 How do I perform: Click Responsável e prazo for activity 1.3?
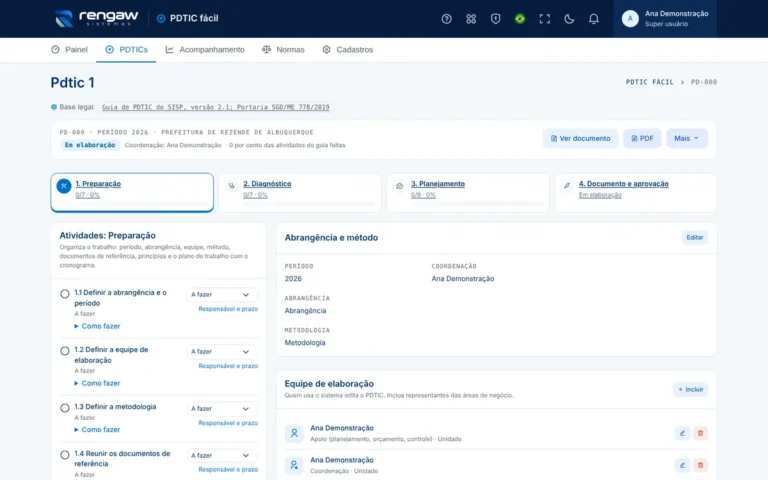point(228,423)
